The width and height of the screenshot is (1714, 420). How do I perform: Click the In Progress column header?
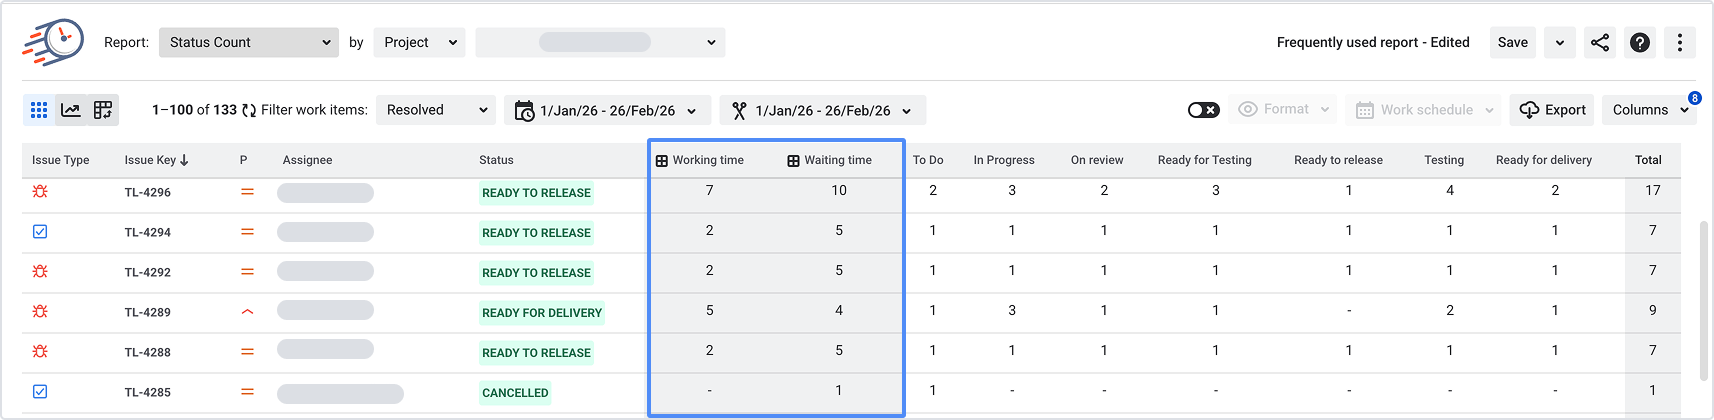(1004, 160)
